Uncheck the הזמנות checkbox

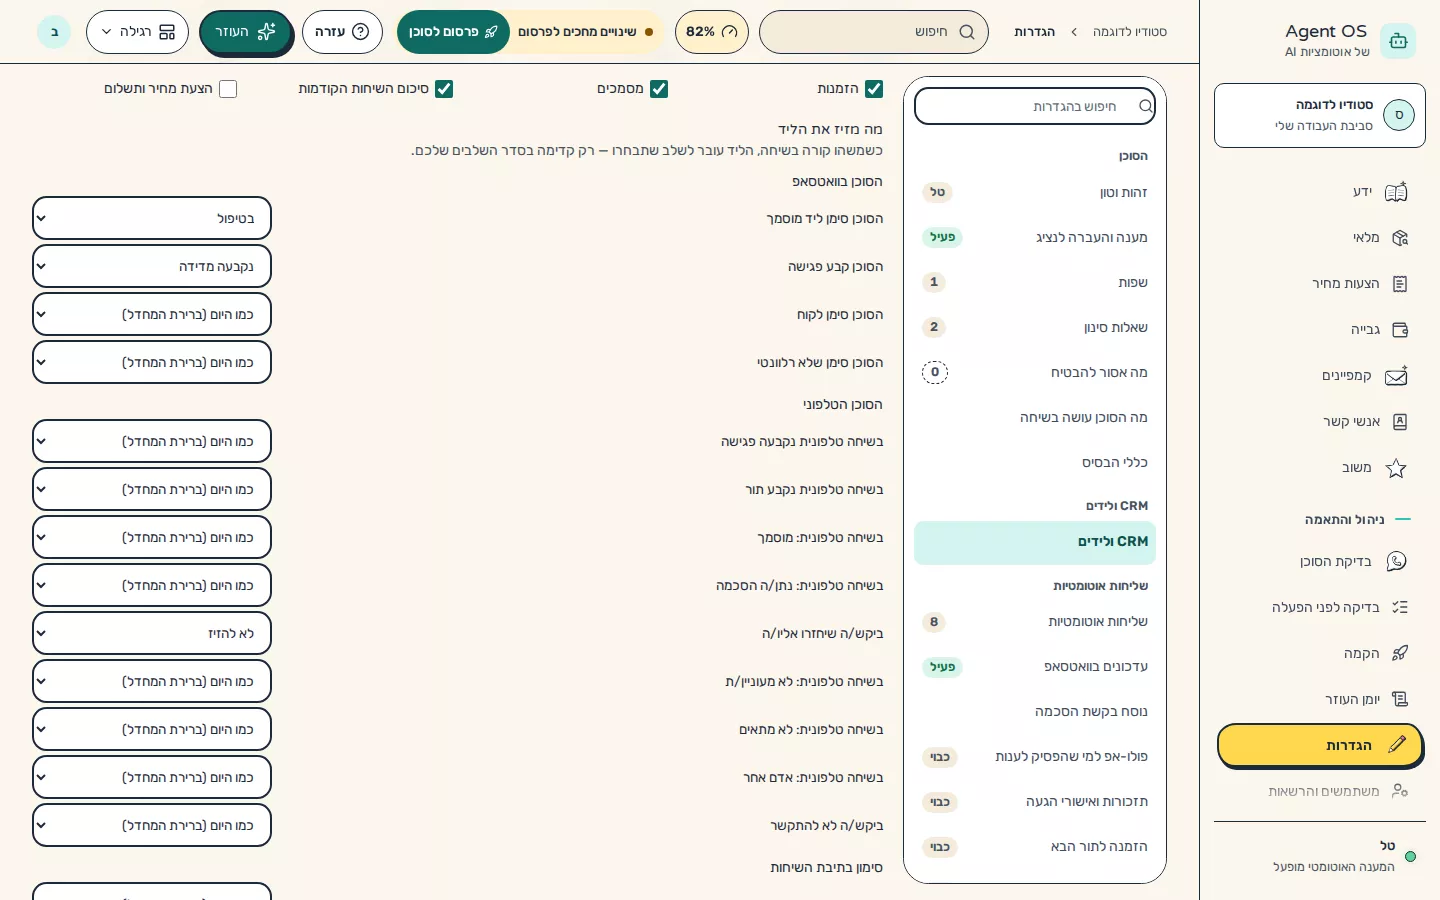(874, 89)
